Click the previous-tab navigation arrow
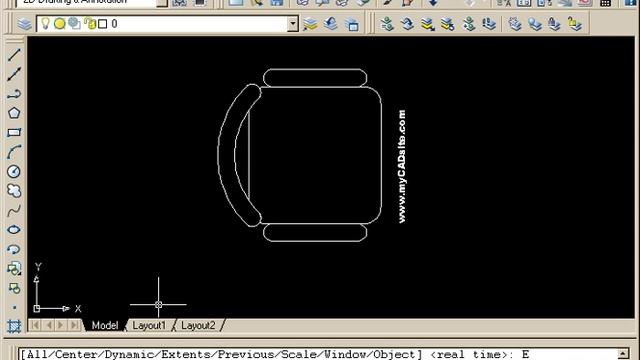The height and width of the screenshot is (360, 640). point(49,325)
